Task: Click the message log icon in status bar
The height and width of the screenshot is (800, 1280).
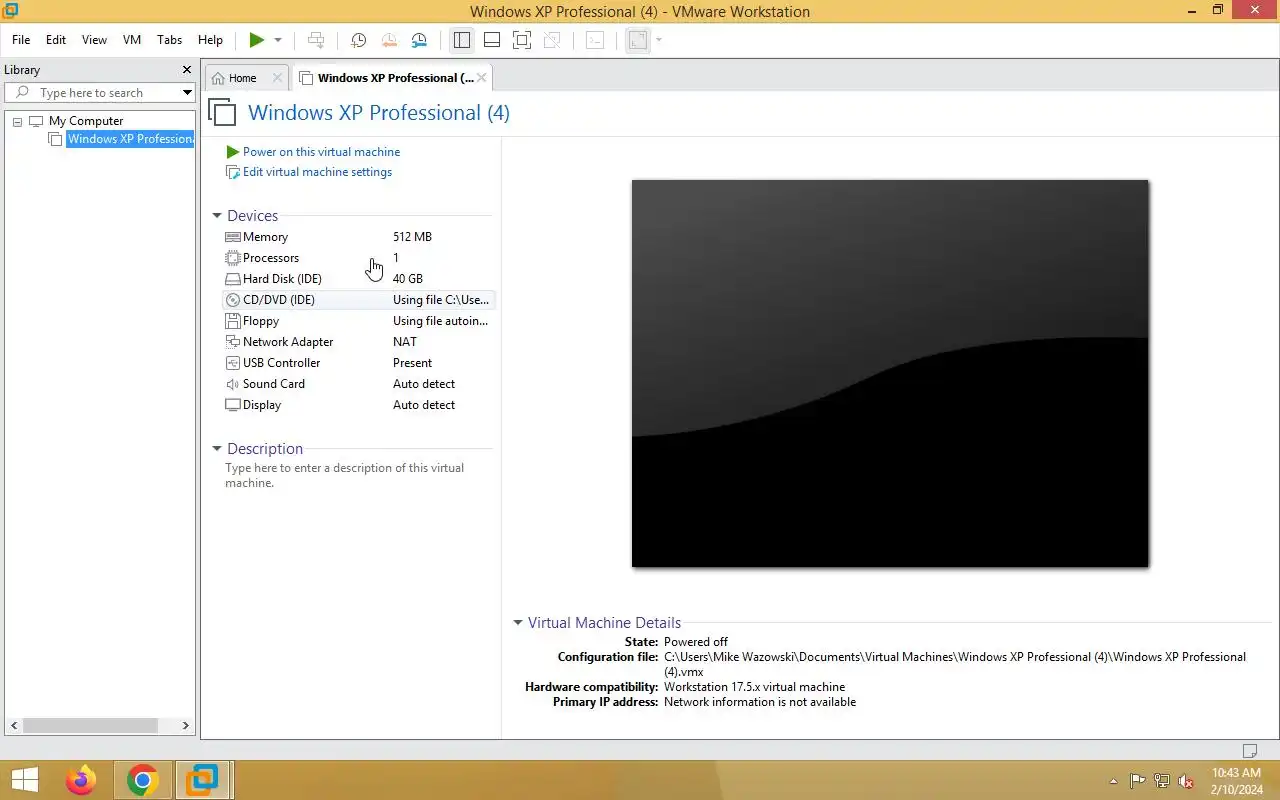Action: (x=1249, y=751)
